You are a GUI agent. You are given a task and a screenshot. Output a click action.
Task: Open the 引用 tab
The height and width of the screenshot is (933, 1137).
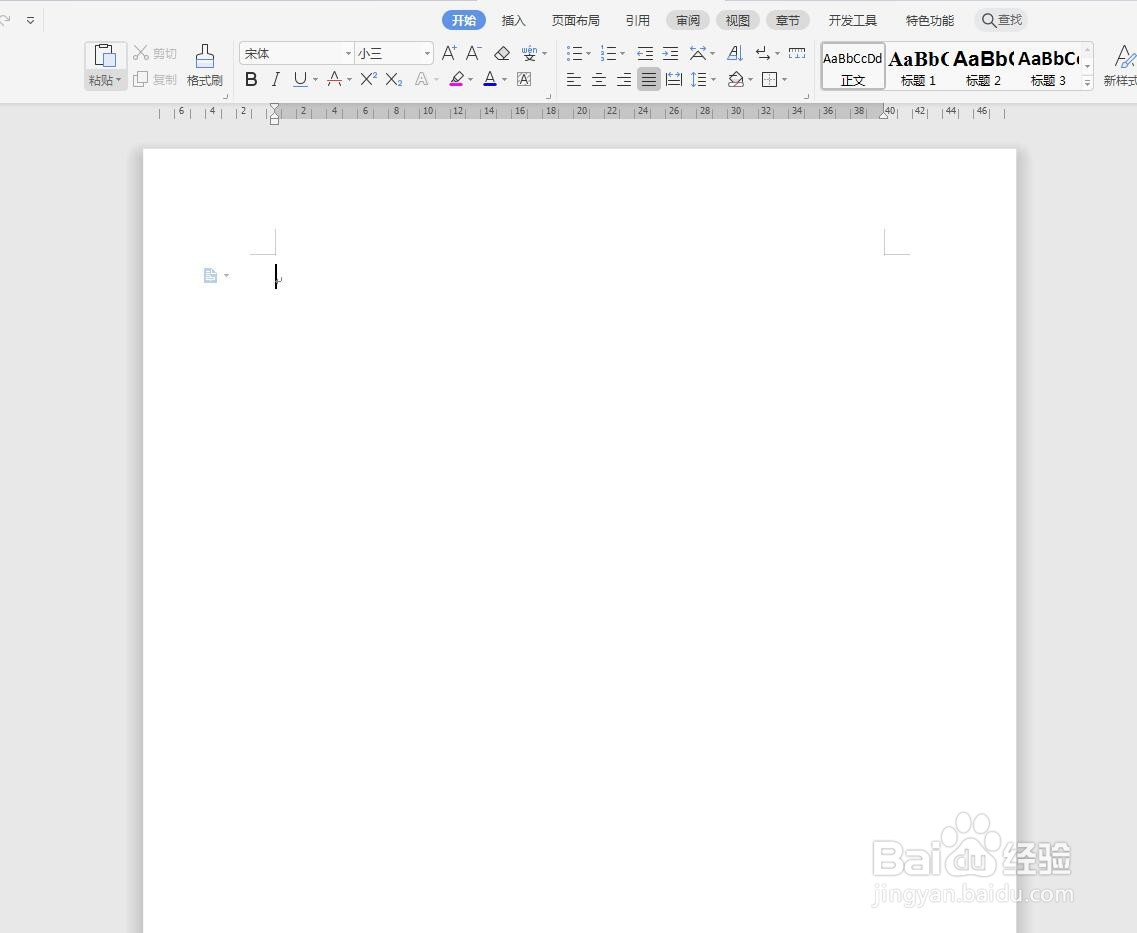click(x=637, y=20)
